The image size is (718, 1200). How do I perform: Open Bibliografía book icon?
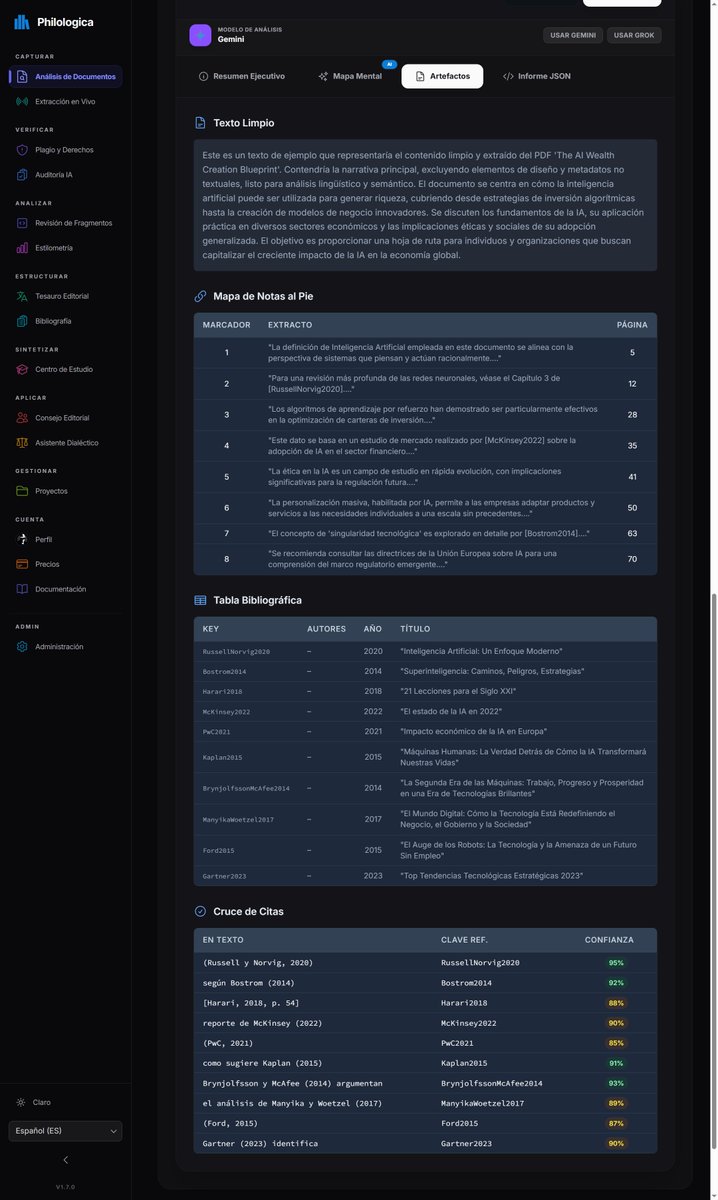coord(23,321)
